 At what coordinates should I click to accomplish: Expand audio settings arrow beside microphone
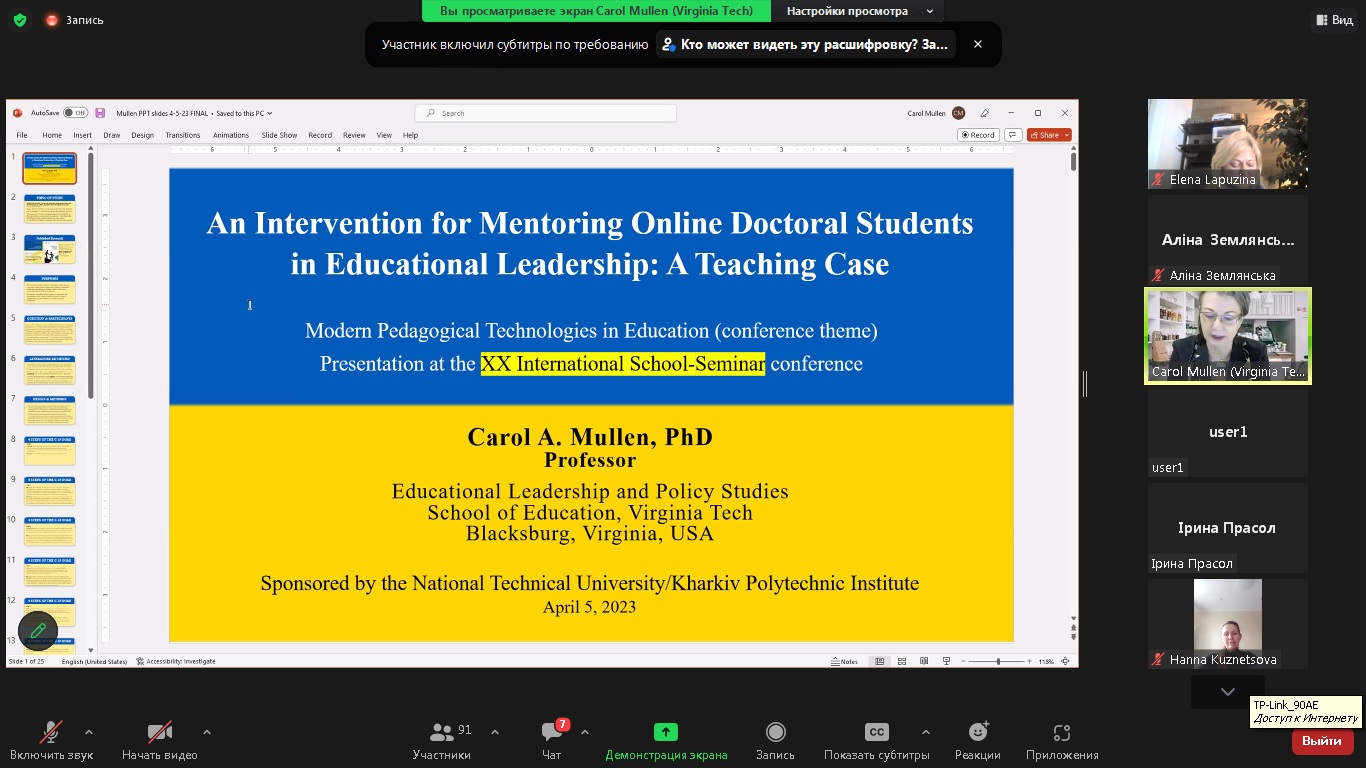[x=89, y=732]
